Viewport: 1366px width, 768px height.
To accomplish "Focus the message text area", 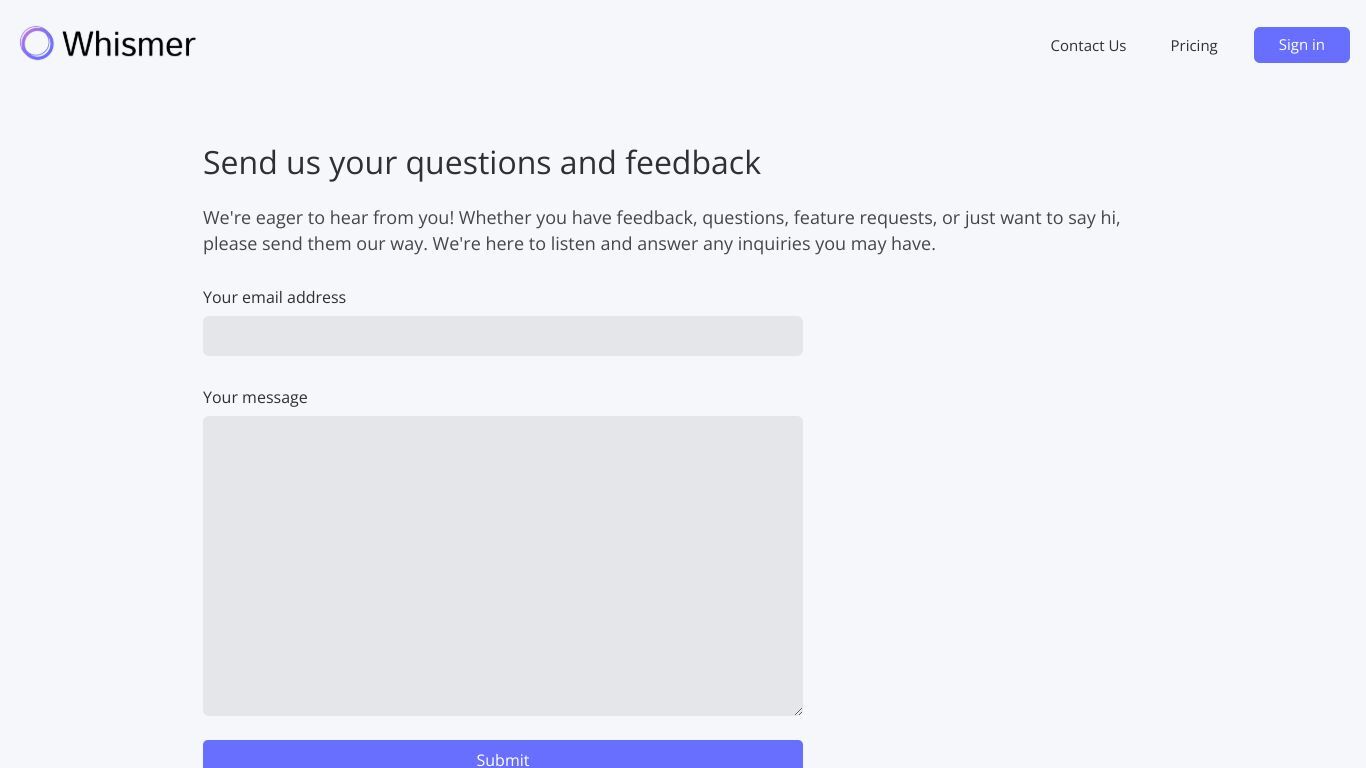I will pyautogui.click(x=503, y=566).
